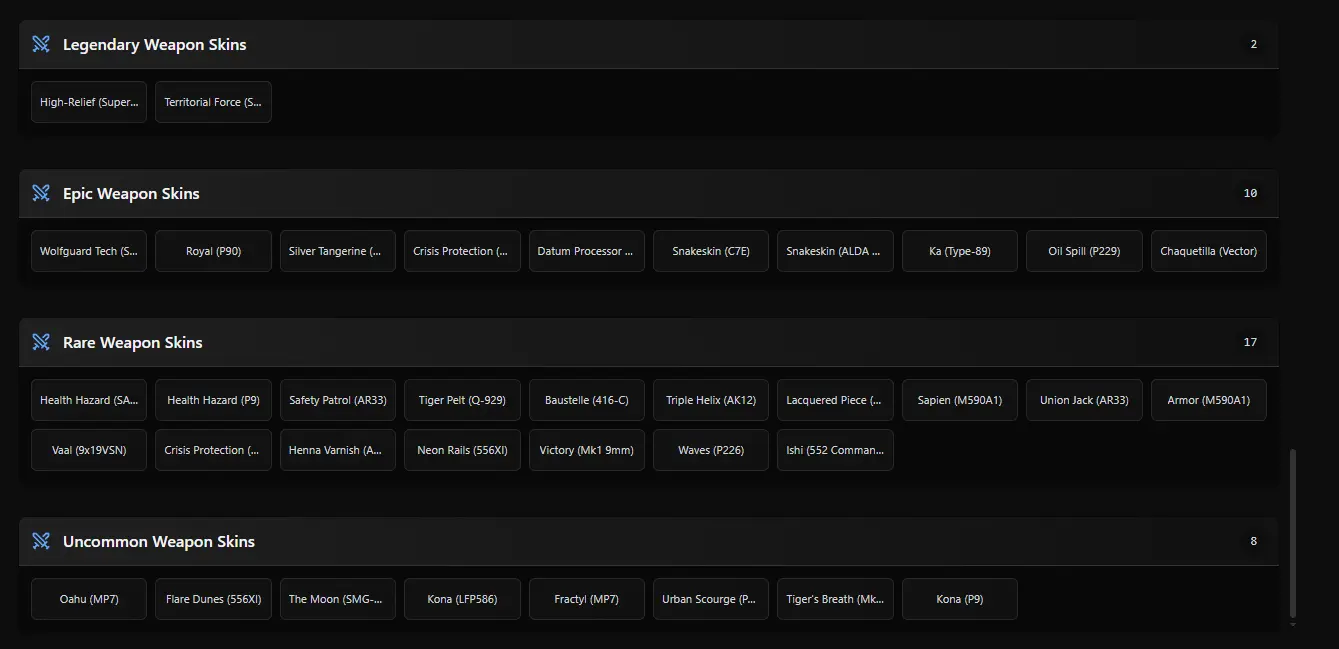Click the Union Jack (AR33) skin
The height and width of the screenshot is (649, 1339).
(1084, 400)
